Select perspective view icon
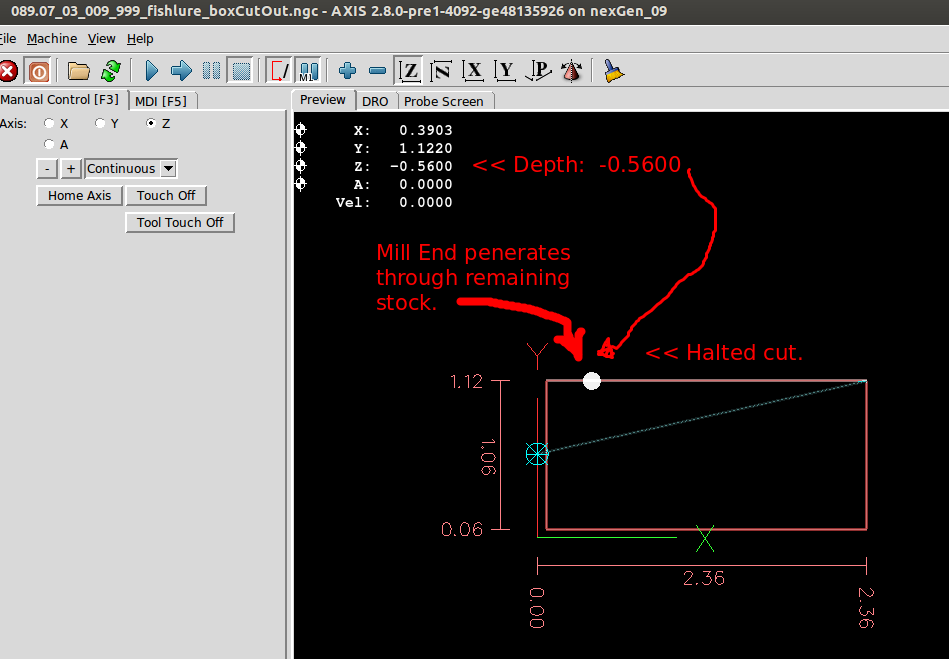The width and height of the screenshot is (949, 659). click(571, 71)
